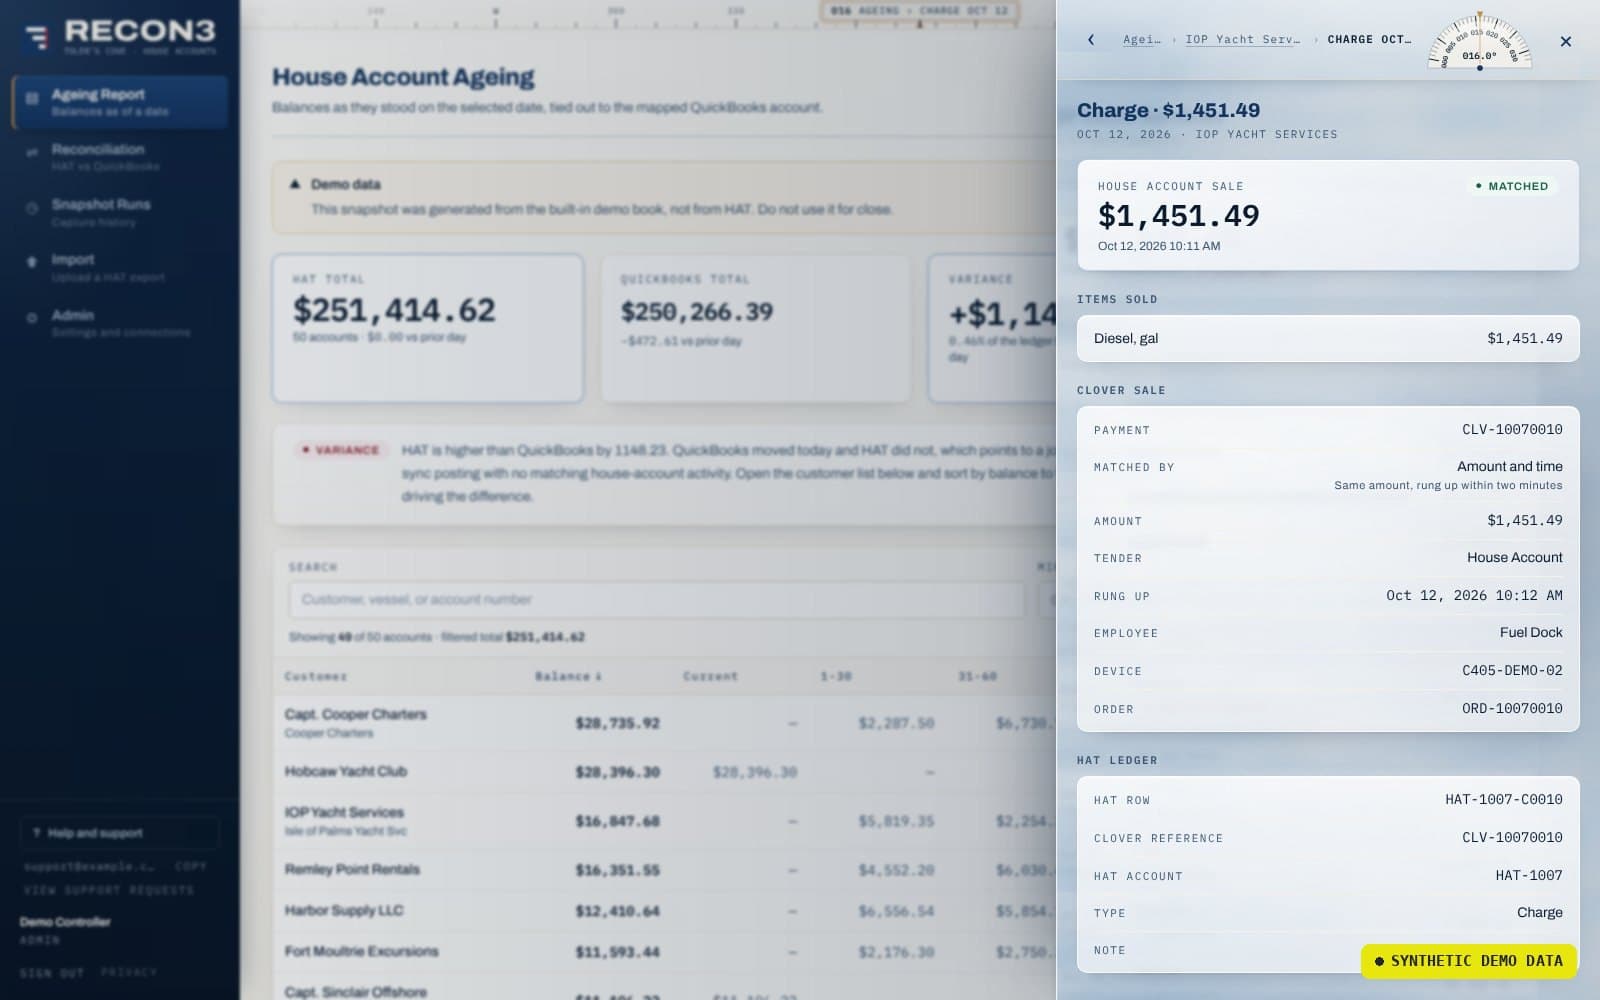Viewport: 1600px width, 1000px height.
Task: Click the yellow SYNTHETIC DEMO DATA badge
Action: [1468, 961]
